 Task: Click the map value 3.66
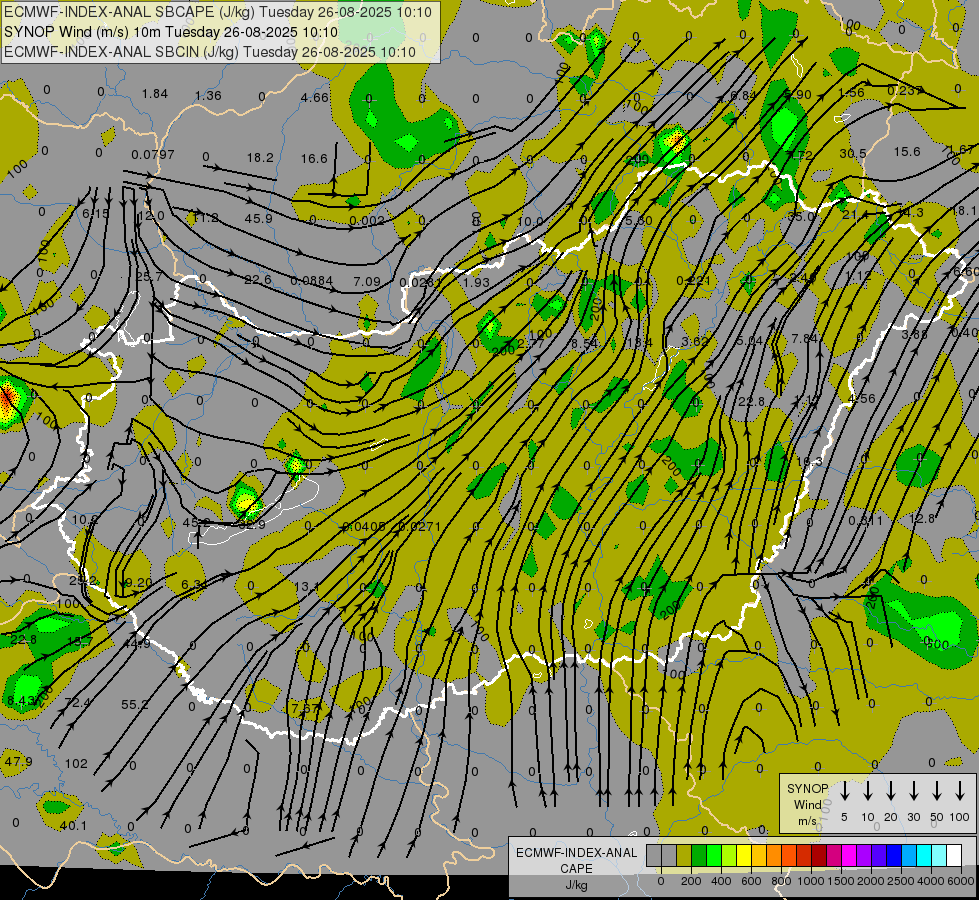pos(915,334)
